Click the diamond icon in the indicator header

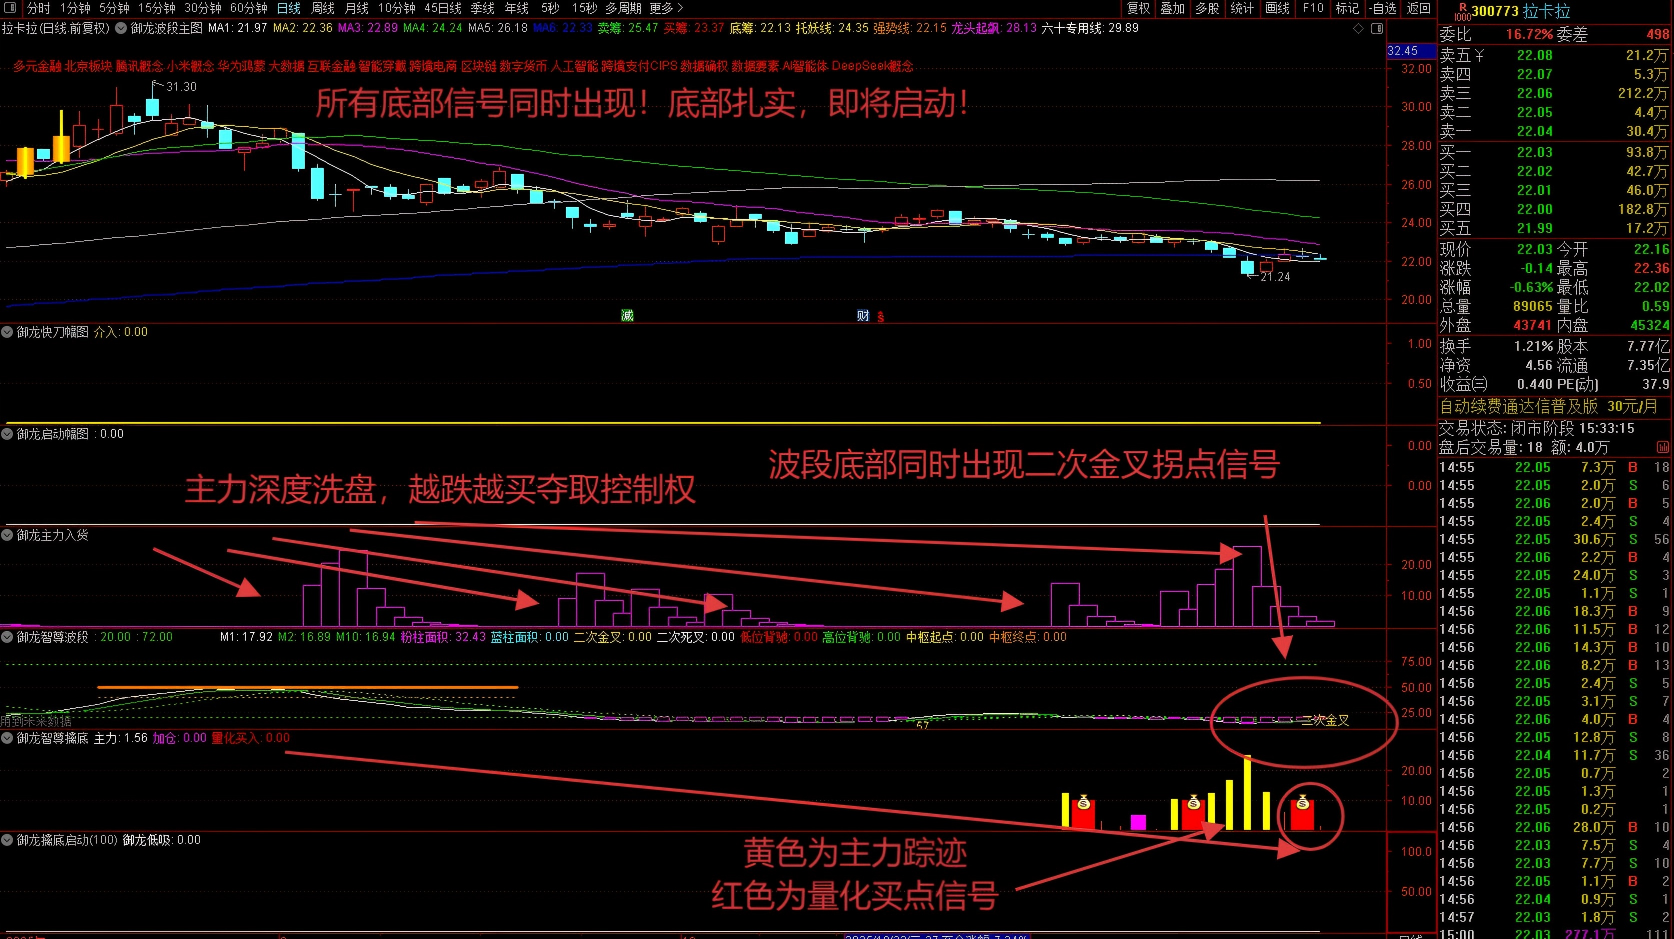pos(1358,29)
